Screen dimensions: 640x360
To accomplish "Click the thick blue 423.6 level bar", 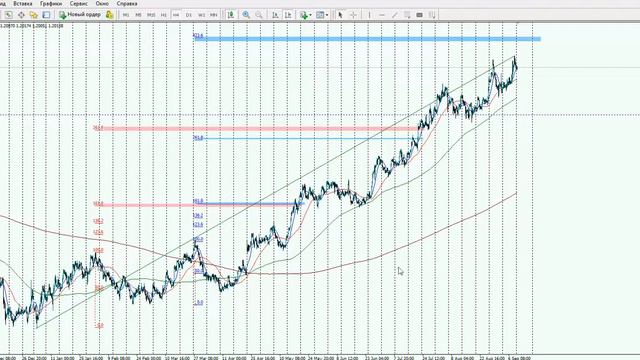I will pyautogui.click(x=367, y=39).
